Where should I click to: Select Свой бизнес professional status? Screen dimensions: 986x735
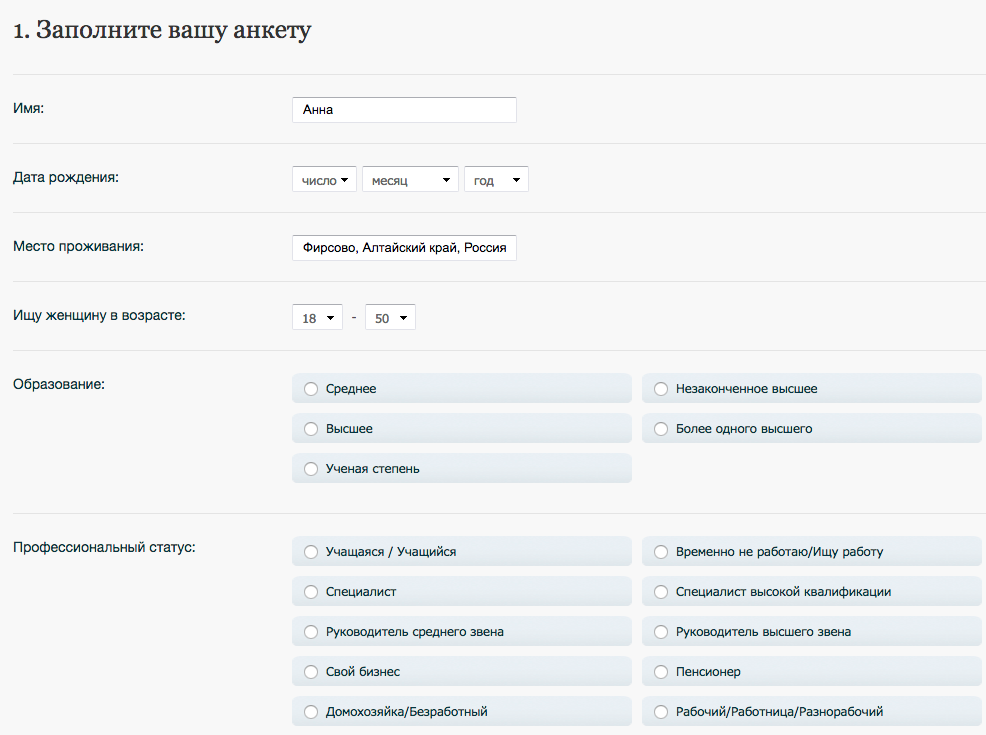coord(462,671)
